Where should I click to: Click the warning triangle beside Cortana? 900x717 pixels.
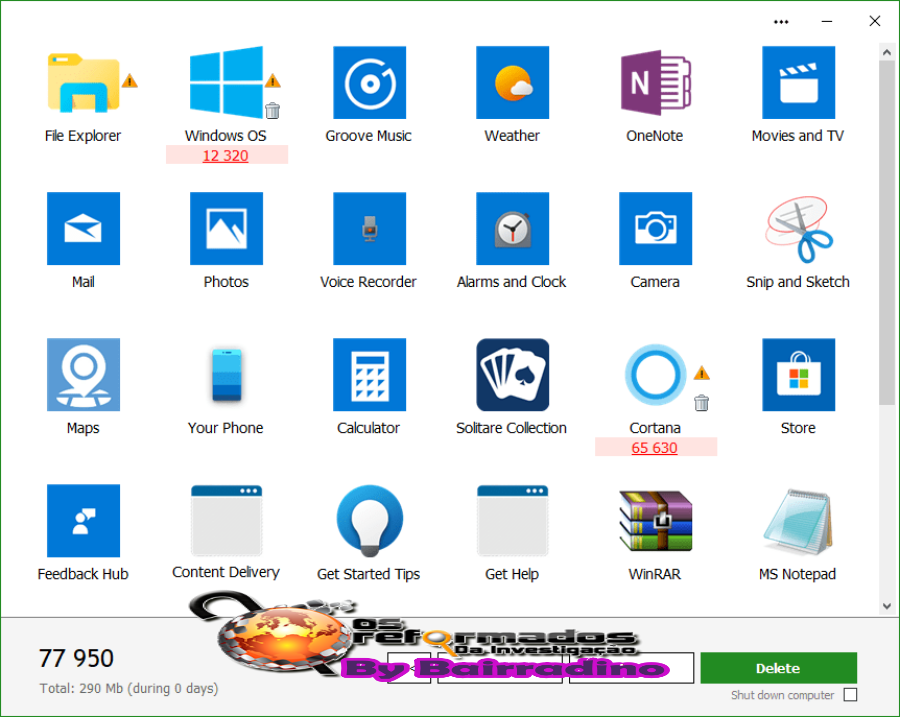[x=701, y=373]
